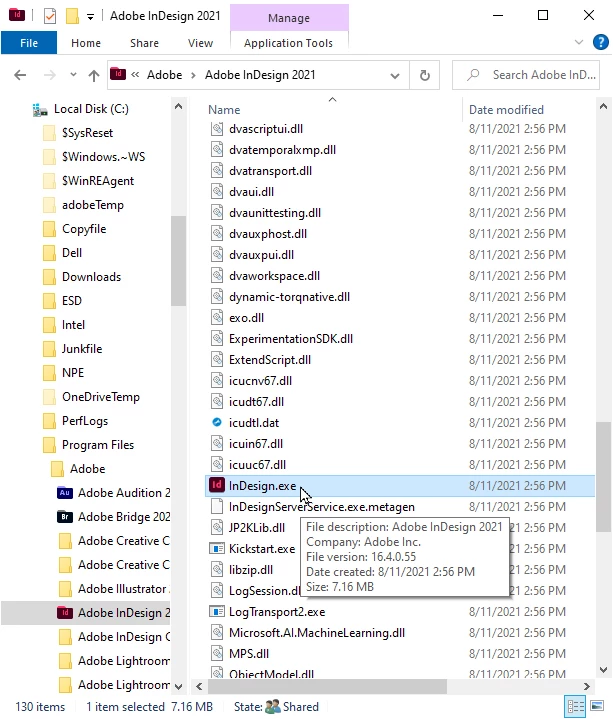Open the Customize Quick Access Toolbar dropdown
The width and height of the screenshot is (613, 719).
(x=90, y=17)
